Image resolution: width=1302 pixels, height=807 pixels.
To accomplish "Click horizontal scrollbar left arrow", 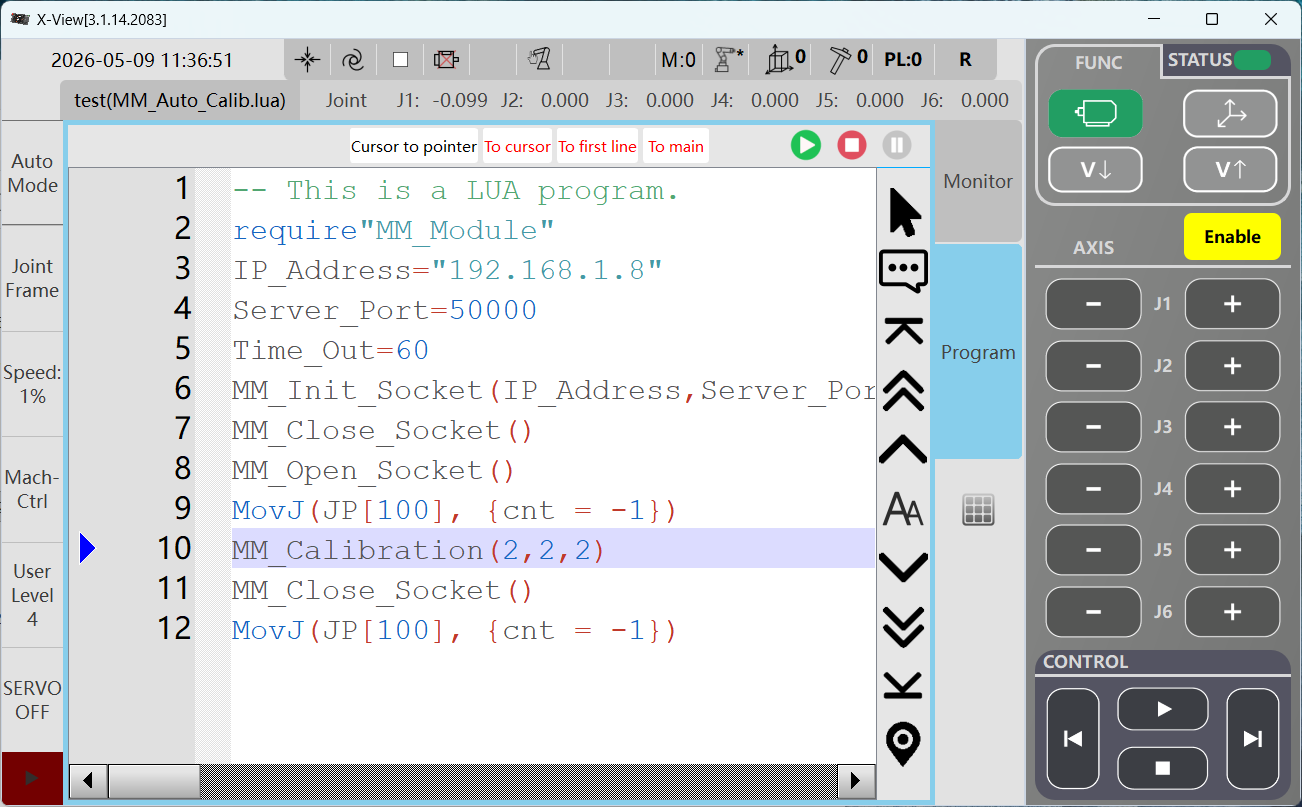I will pos(88,780).
